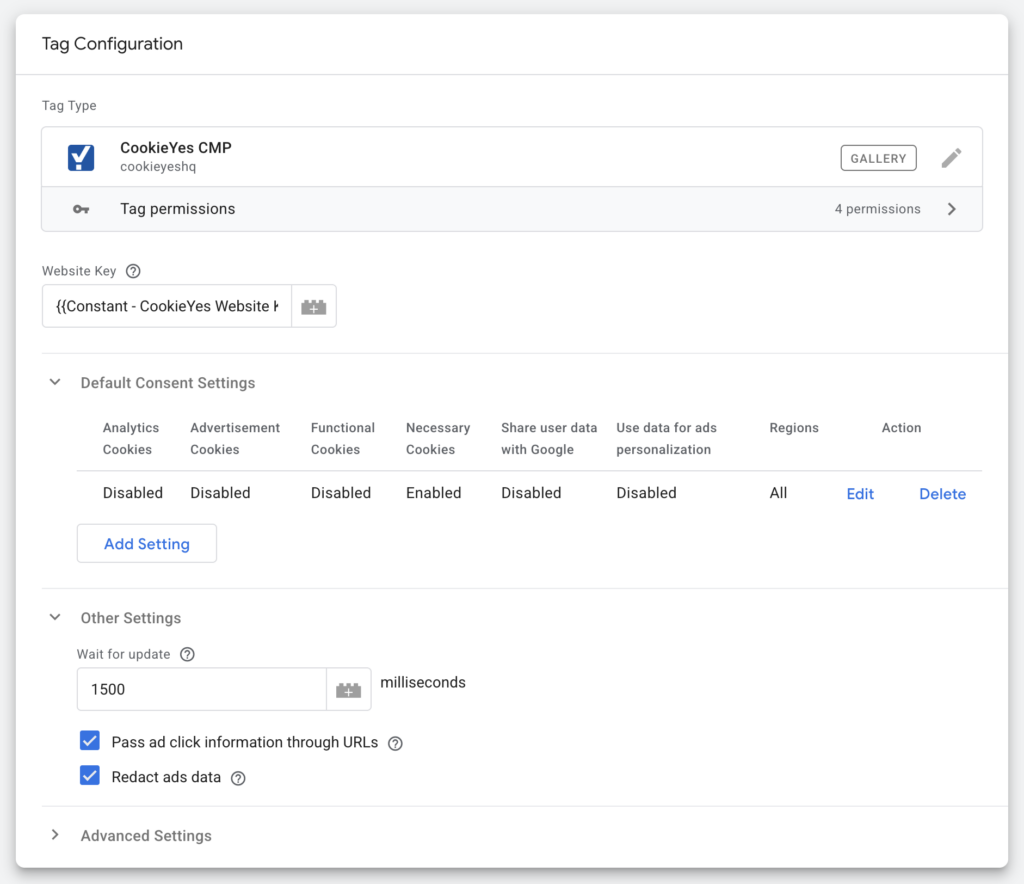Click the cookieyeshq publisher text

(x=158, y=166)
